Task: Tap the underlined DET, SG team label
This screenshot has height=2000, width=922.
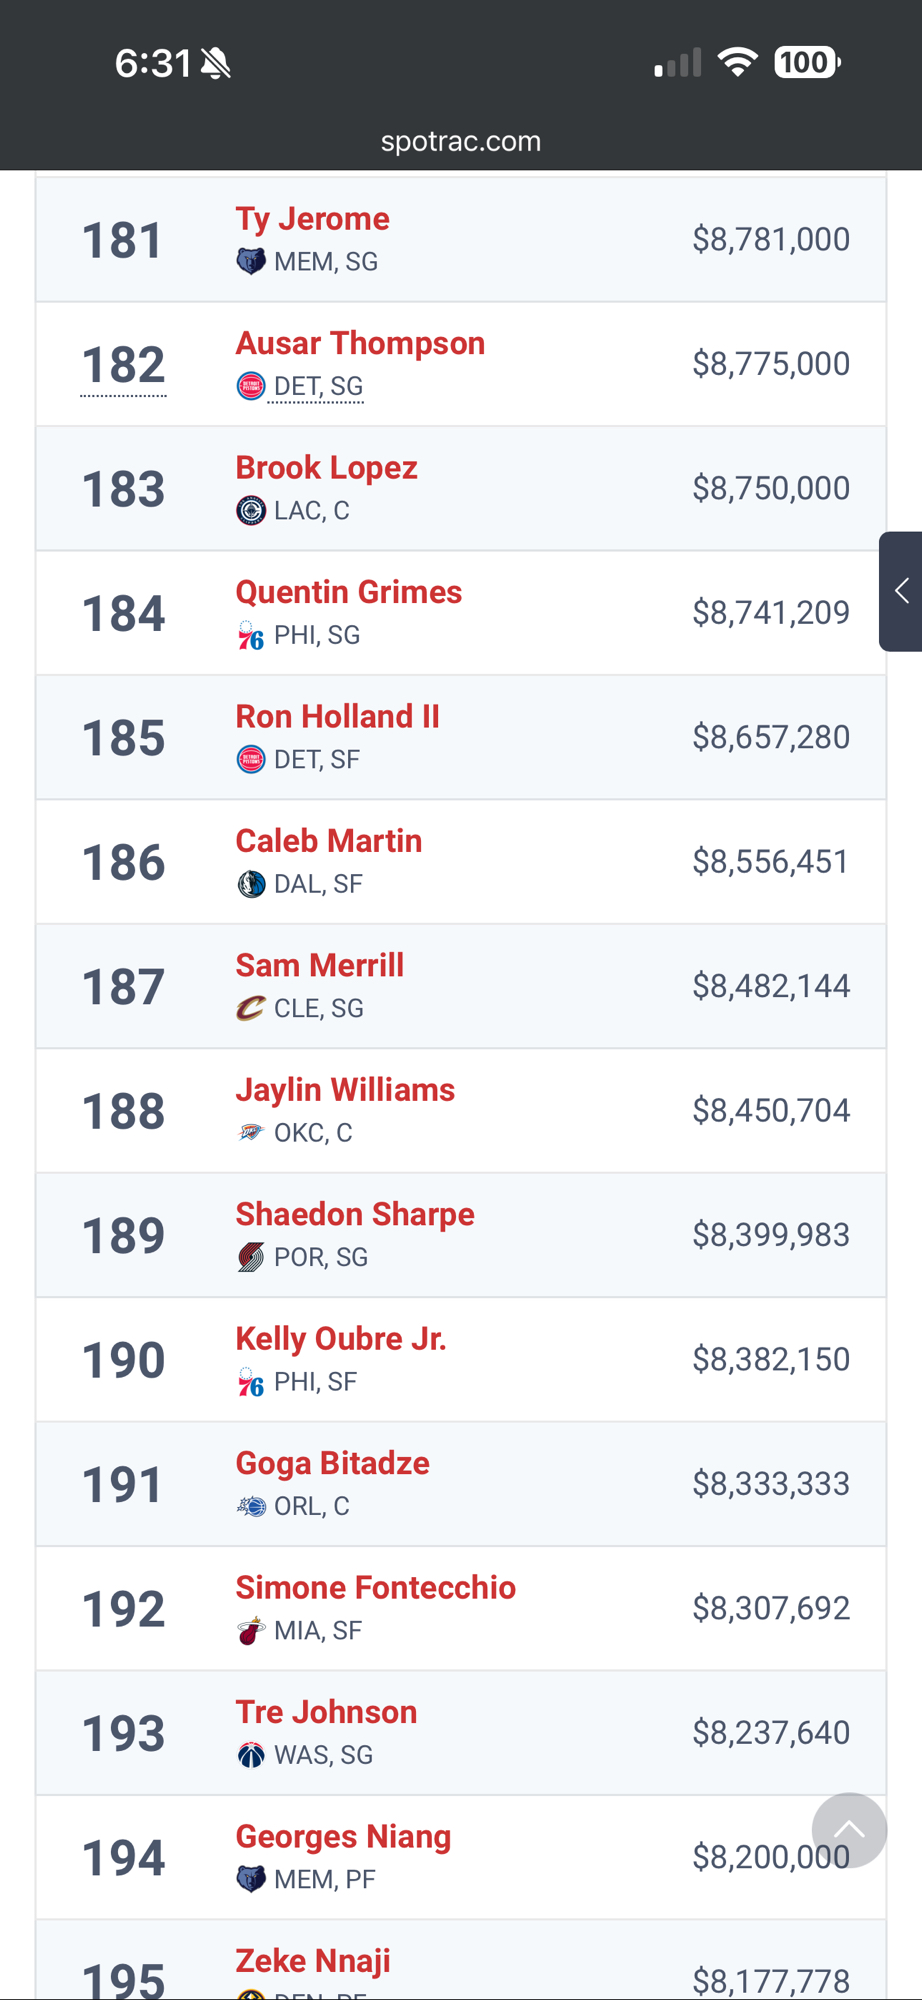Action: 318,386
